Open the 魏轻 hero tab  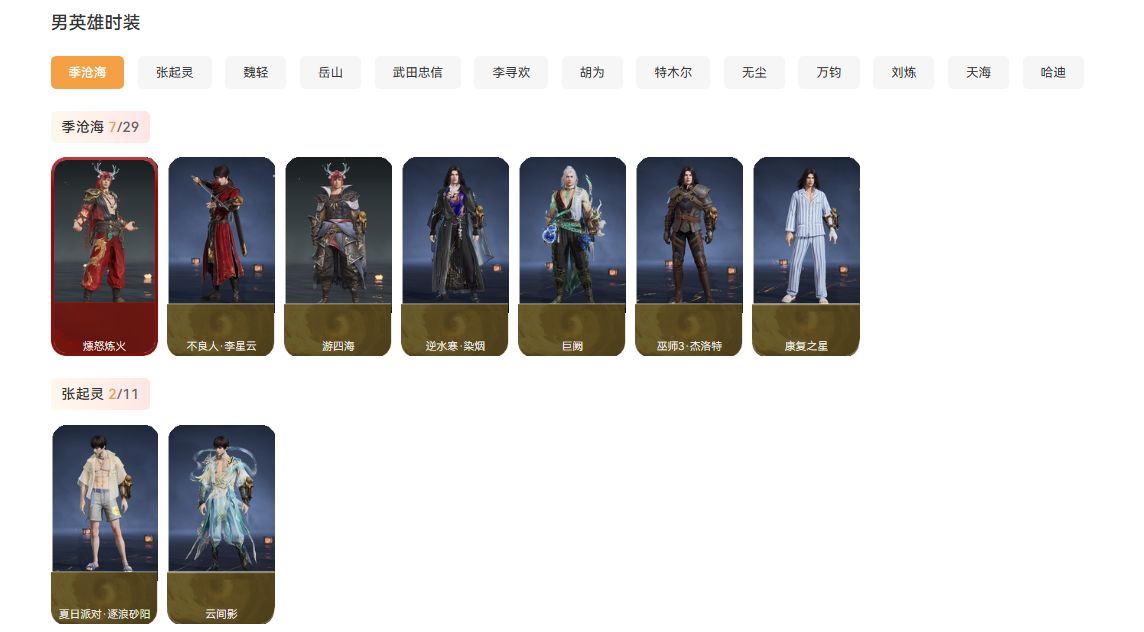pyautogui.click(x=255, y=72)
